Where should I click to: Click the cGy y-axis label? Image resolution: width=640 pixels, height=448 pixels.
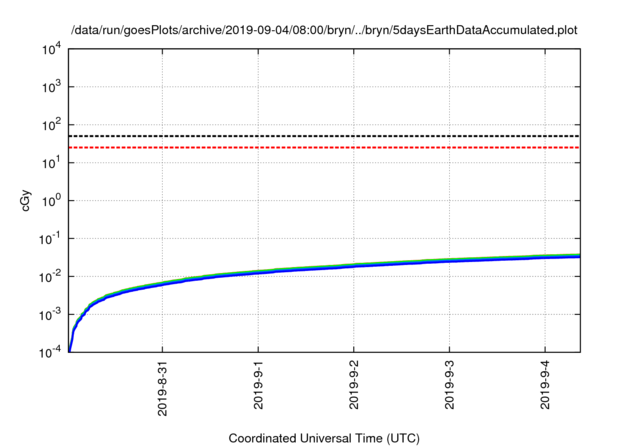(x=25, y=200)
